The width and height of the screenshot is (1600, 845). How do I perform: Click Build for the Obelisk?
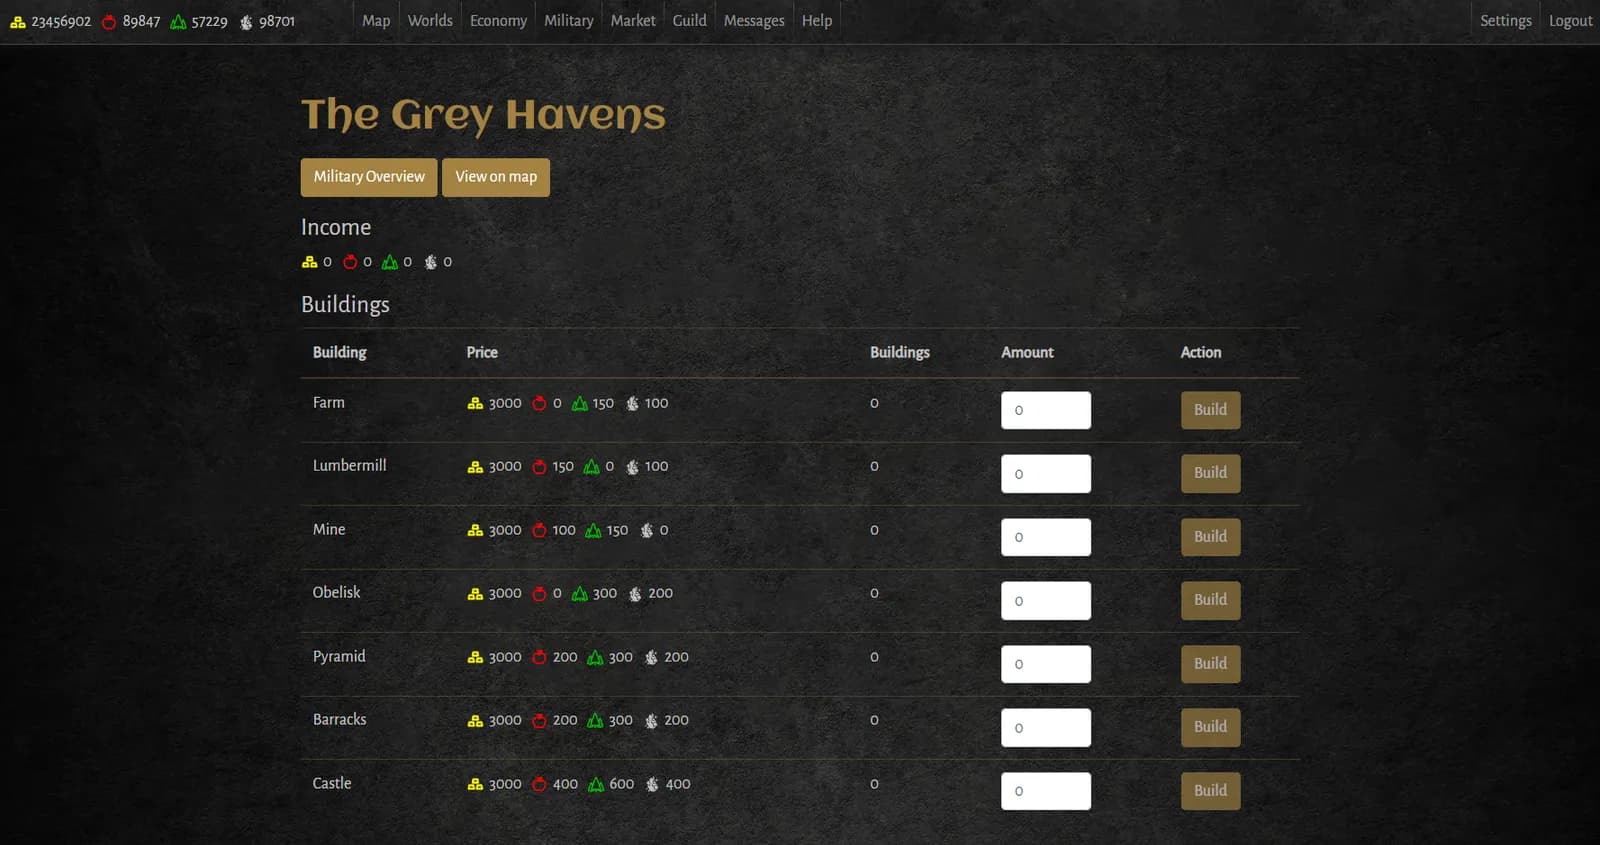1210,600
